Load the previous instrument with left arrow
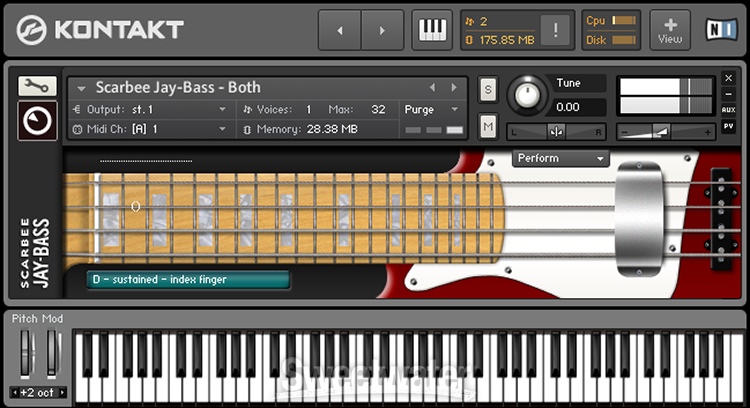Image resolution: width=750 pixels, height=408 pixels. [x=340, y=31]
